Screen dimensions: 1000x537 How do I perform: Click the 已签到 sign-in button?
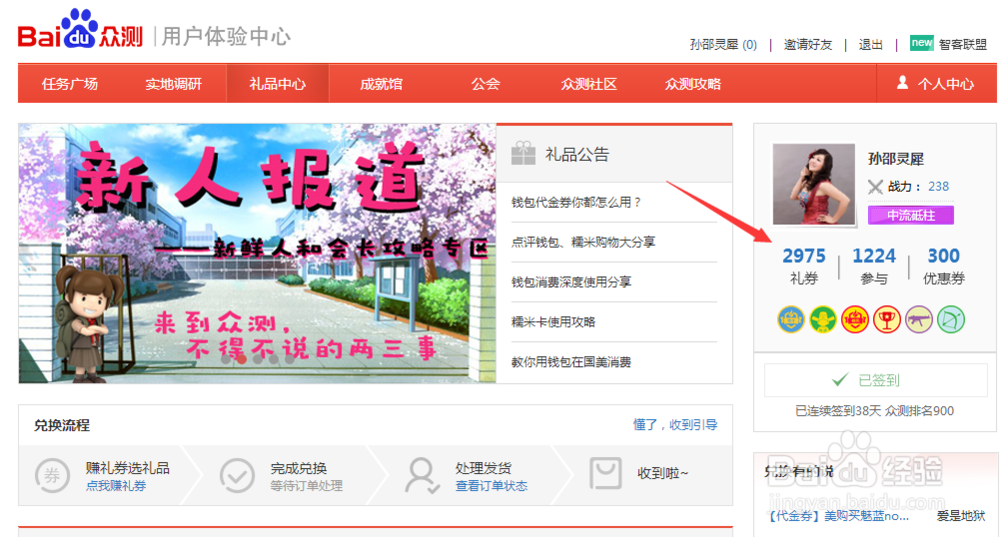click(876, 380)
